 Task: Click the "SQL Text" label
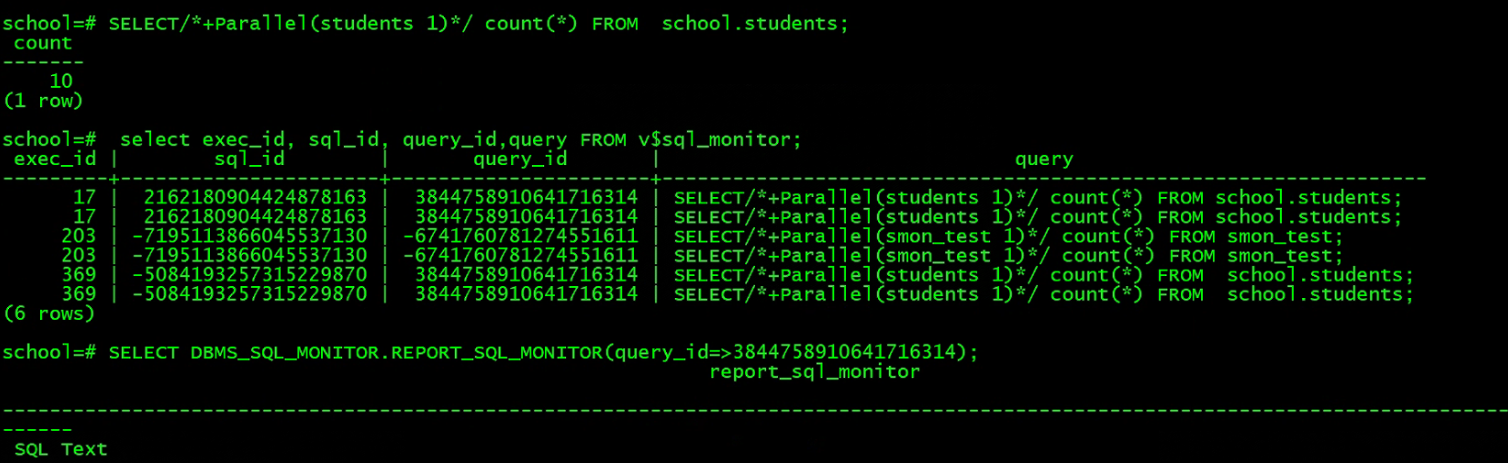point(60,449)
